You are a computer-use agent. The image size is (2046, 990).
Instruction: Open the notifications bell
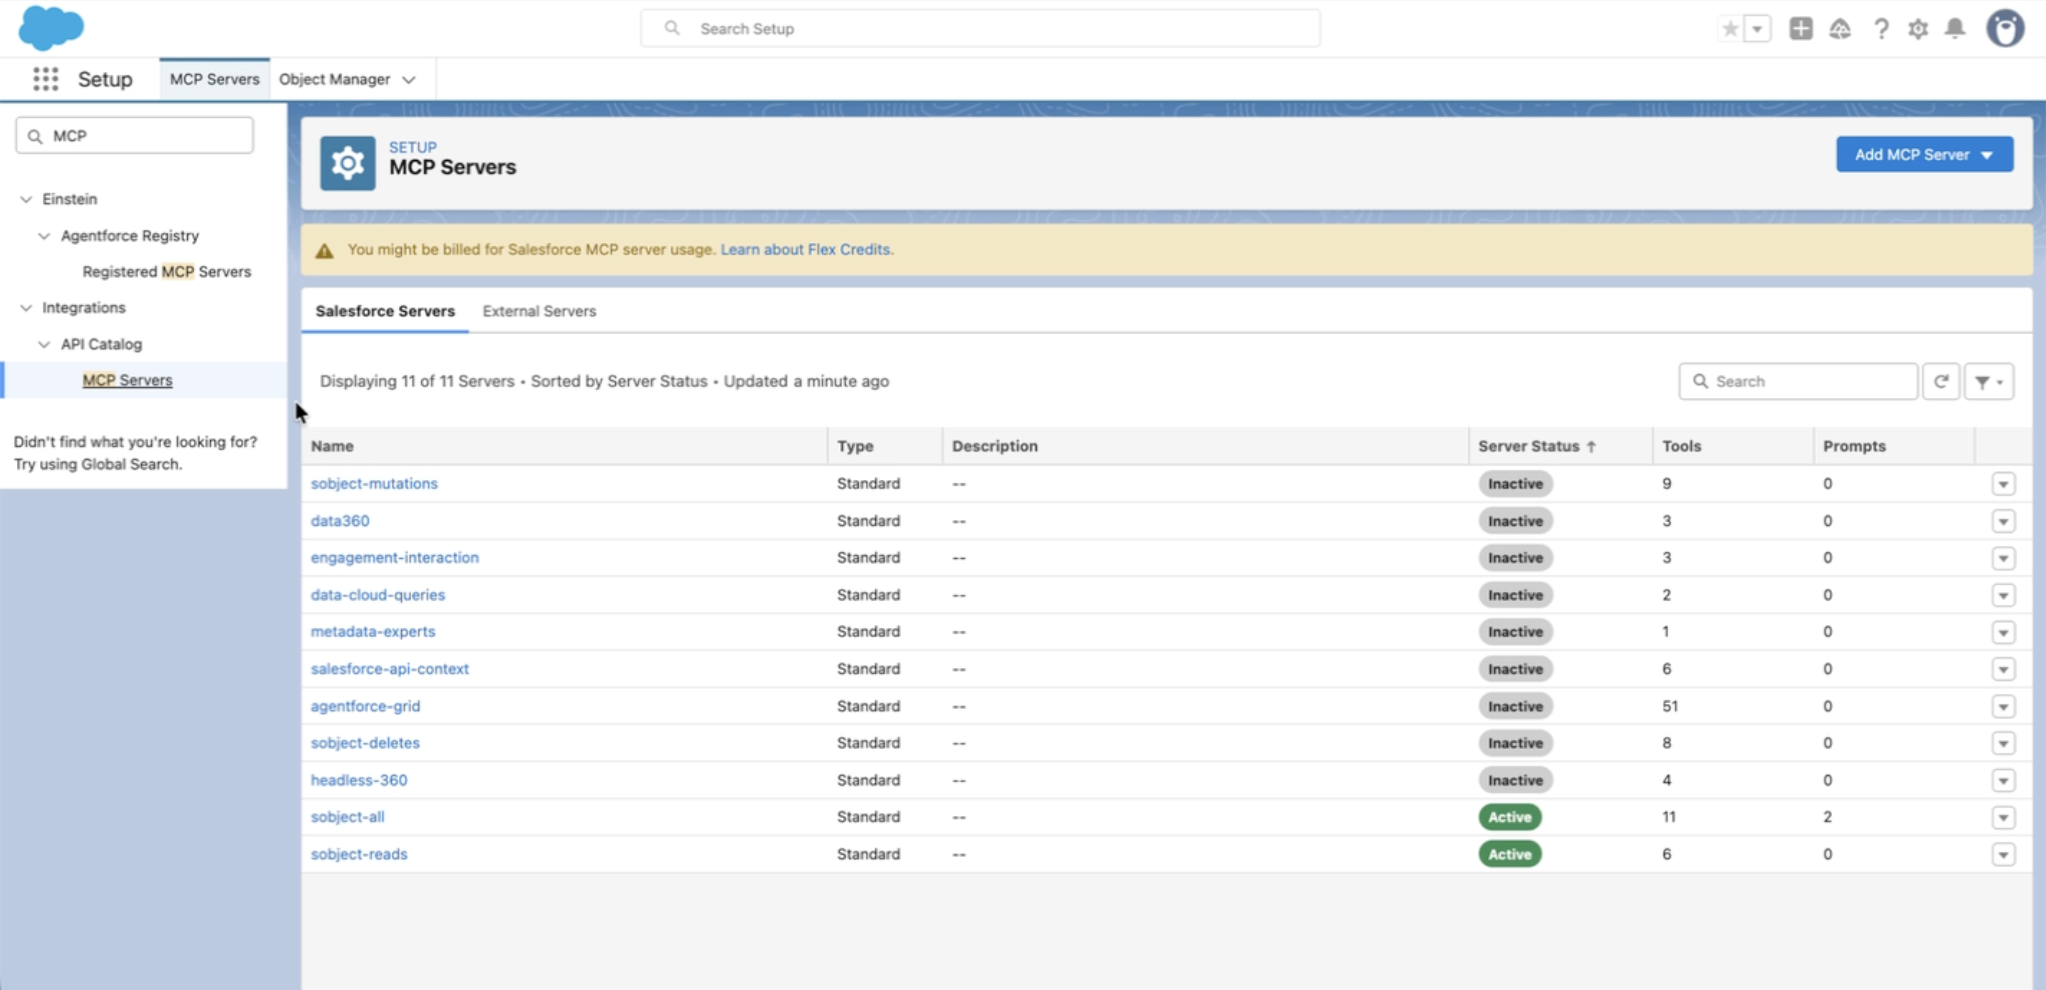(x=1955, y=29)
